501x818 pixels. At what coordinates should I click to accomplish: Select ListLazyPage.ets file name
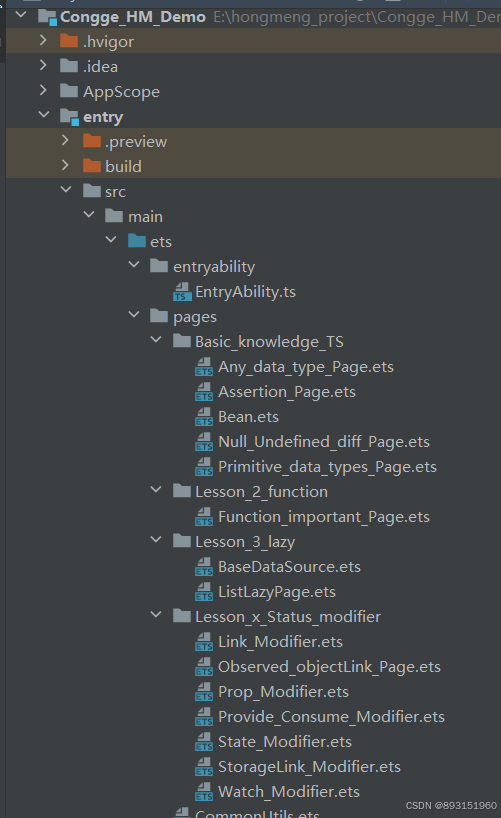click(x=277, y=592)
